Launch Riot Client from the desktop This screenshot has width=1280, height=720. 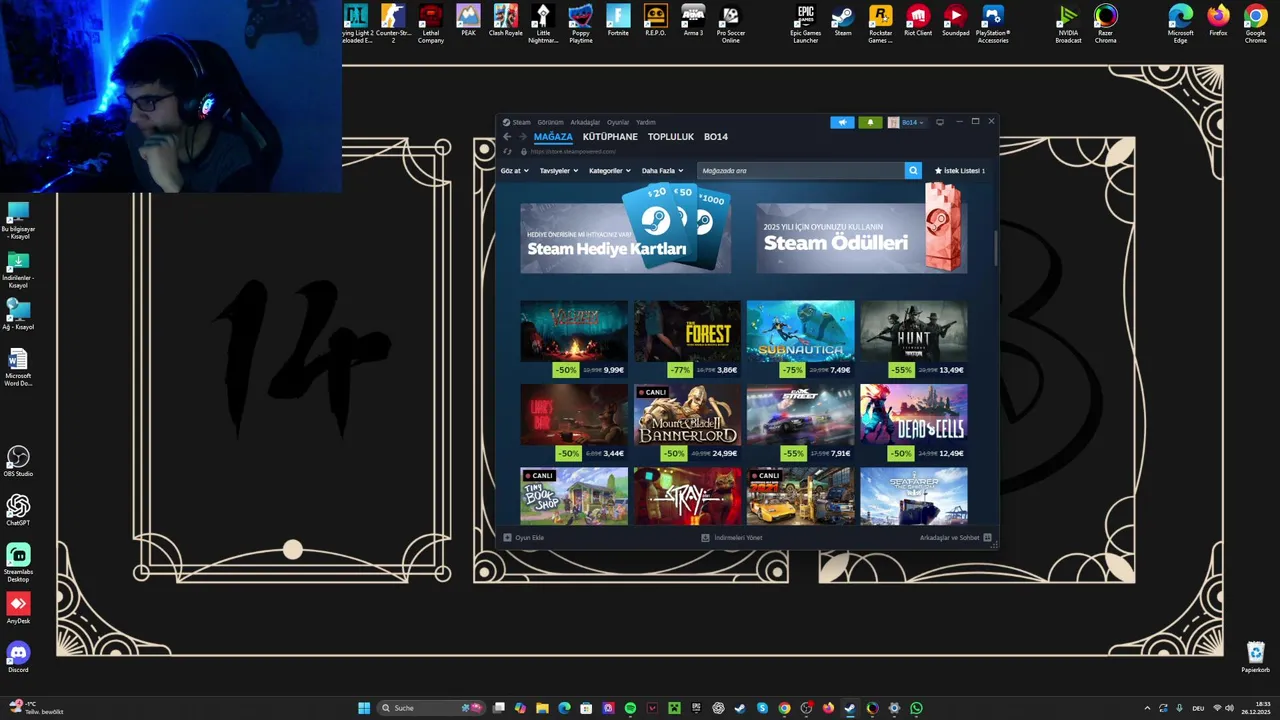click(918, 20)
